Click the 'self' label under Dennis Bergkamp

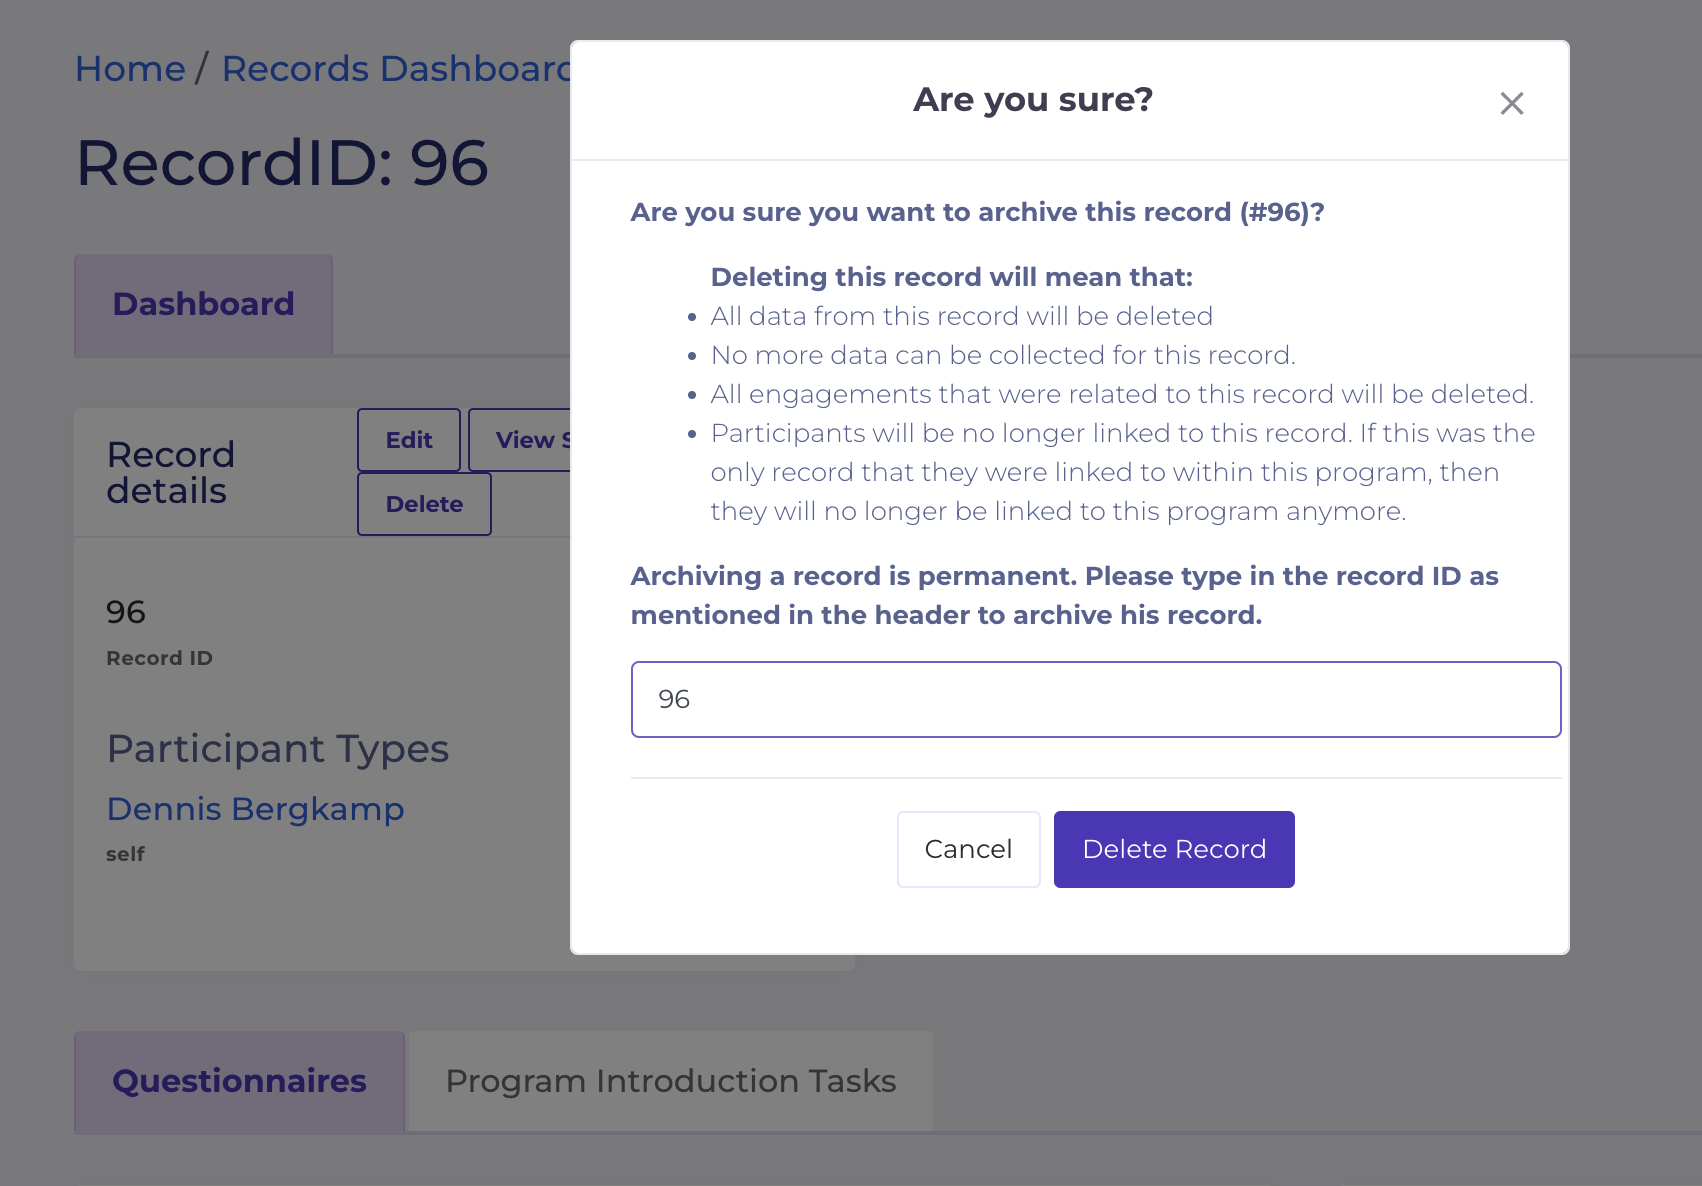(124, 853)
